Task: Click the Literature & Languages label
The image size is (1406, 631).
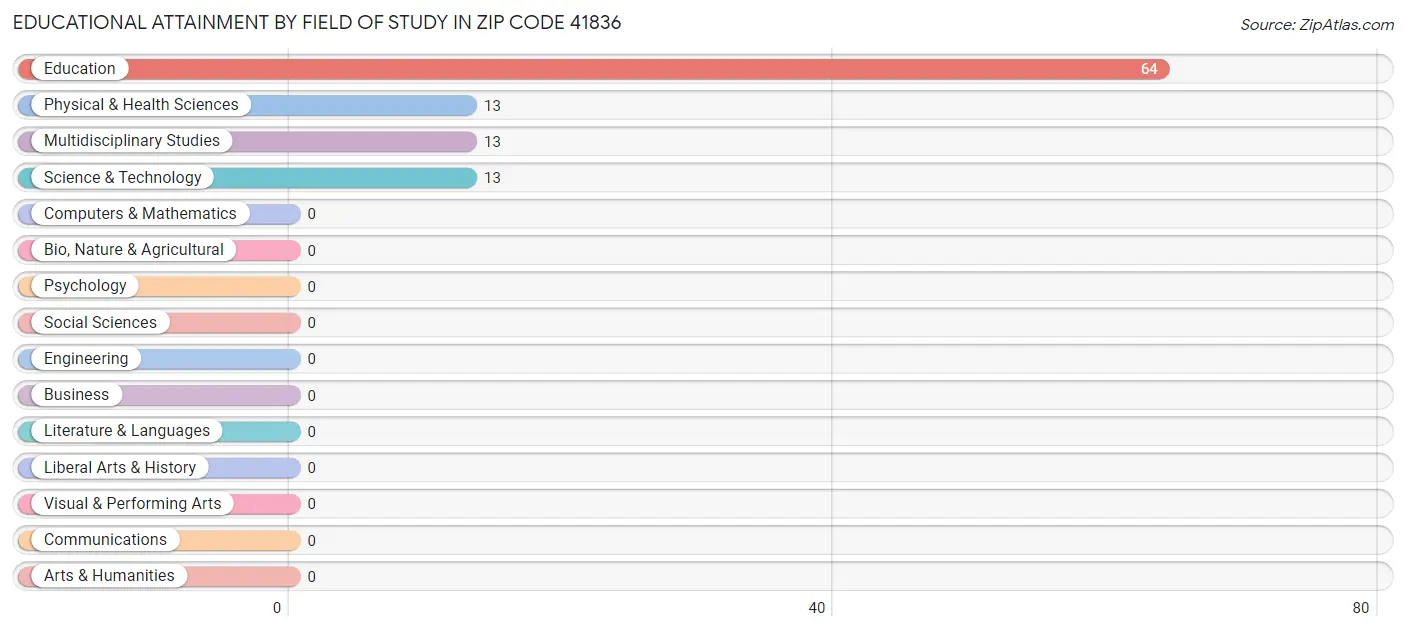Action: [127, 431]
